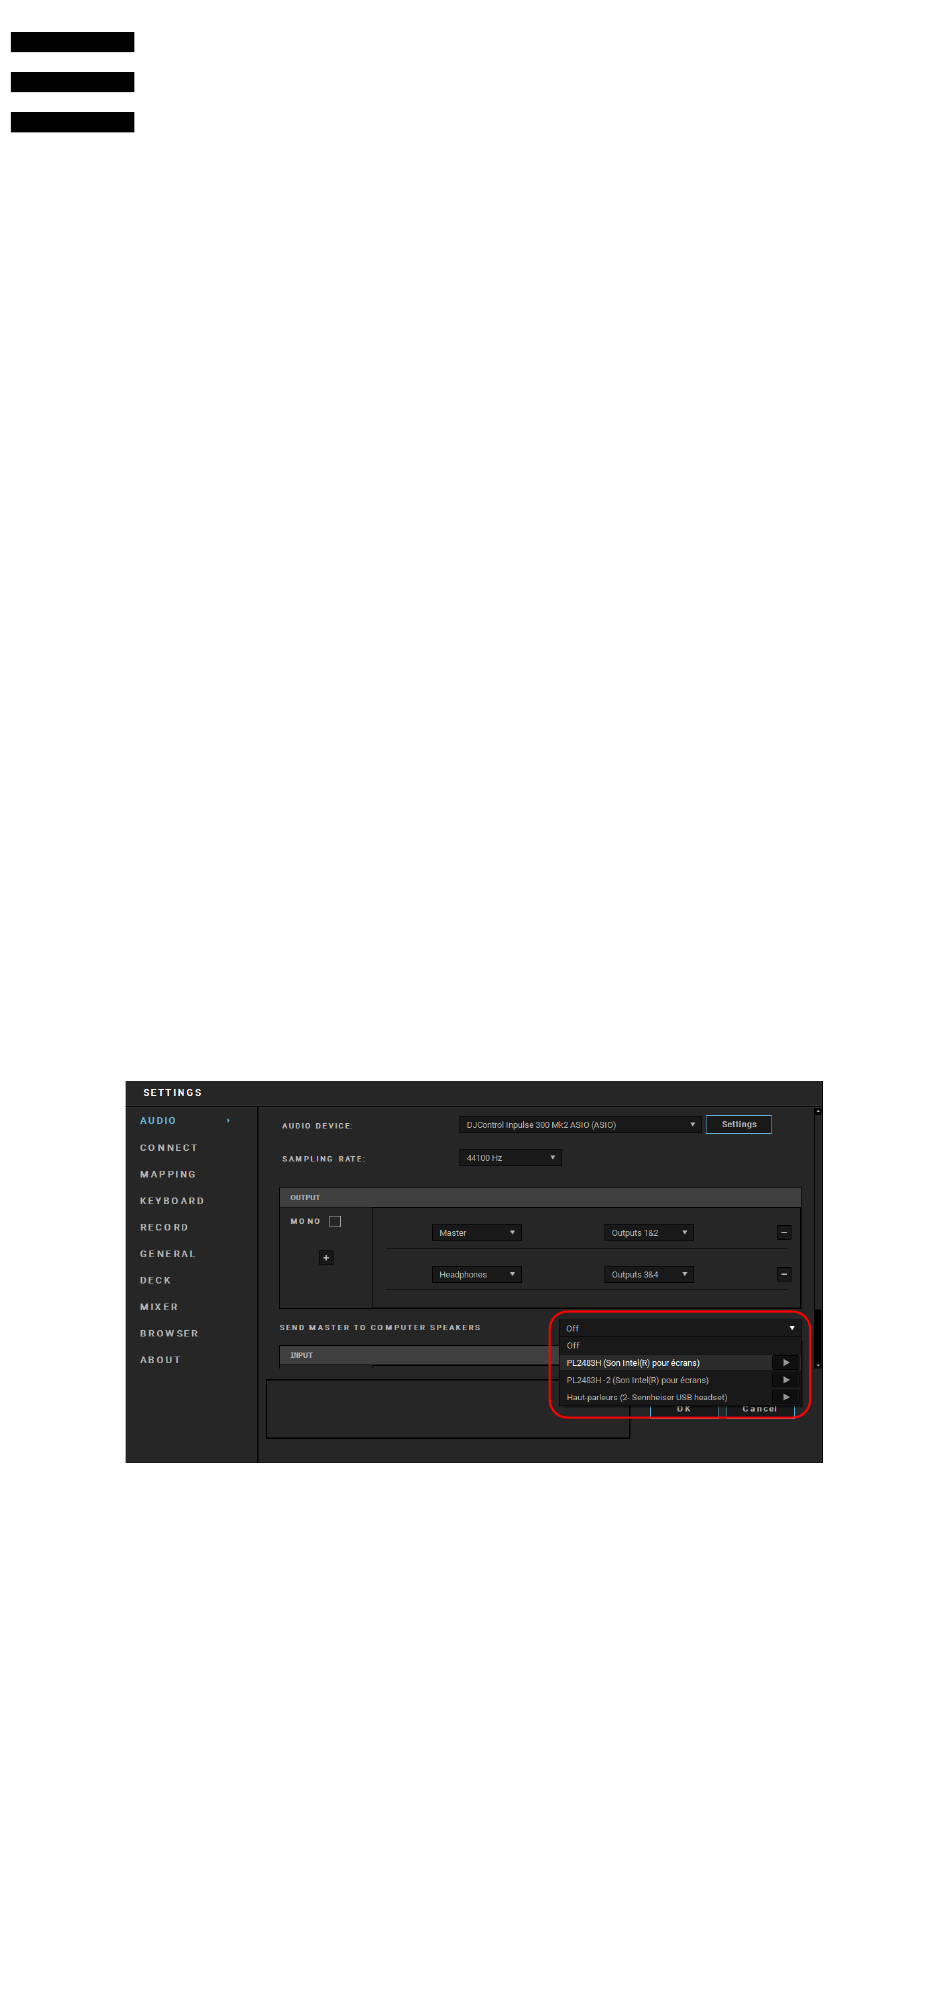The width and height of the screenshot is (950, 2005).
Task: Open the Headphones output type dropdown
Action: point(477,1274)
